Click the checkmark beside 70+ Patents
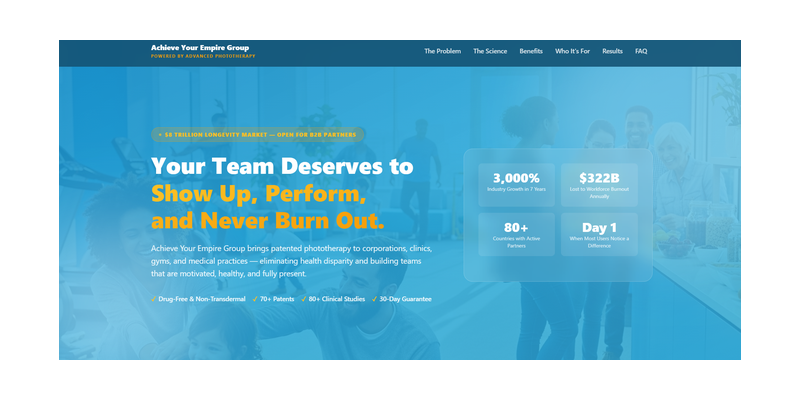The width and height of the screenshot is (800, 400). [255, 299]
